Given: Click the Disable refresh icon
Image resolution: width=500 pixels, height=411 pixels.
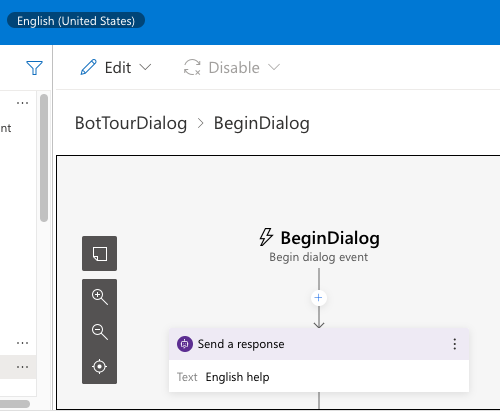Looking at the screenshot, I should 192,67.
